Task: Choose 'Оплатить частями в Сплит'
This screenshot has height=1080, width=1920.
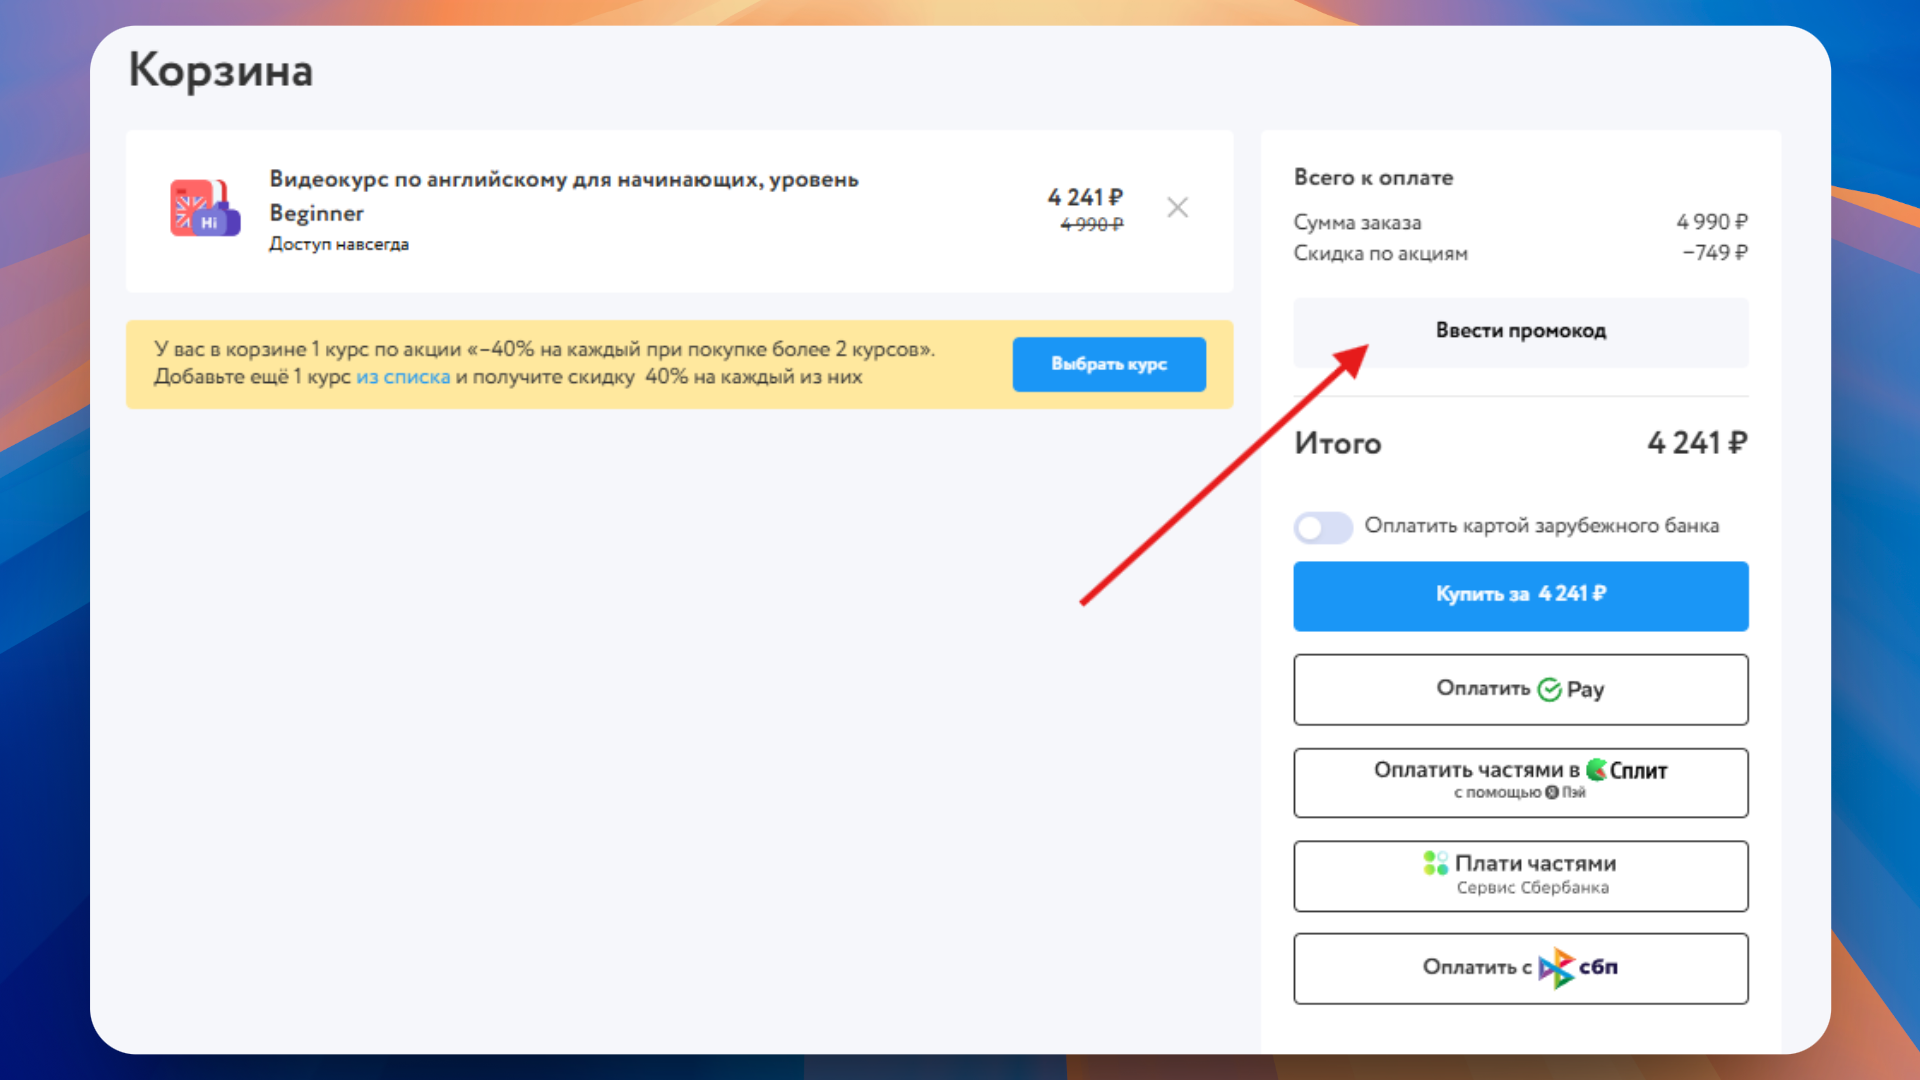Action: (x=1520, y=782)
